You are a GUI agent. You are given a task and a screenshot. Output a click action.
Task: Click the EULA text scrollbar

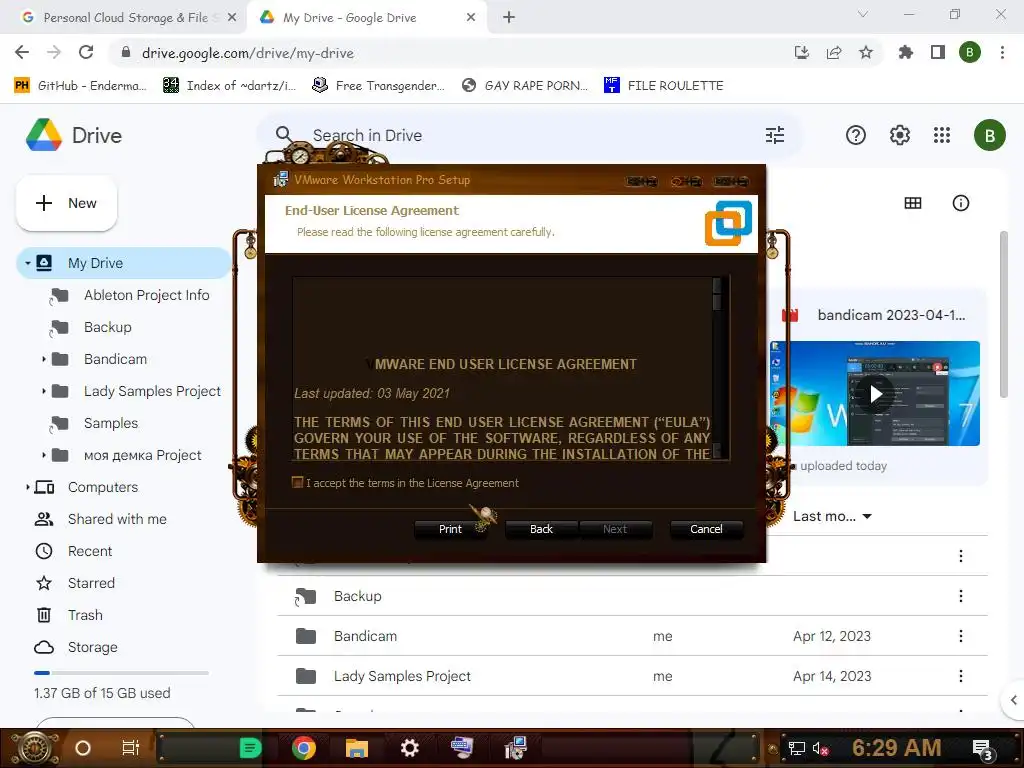coord(717,368)
